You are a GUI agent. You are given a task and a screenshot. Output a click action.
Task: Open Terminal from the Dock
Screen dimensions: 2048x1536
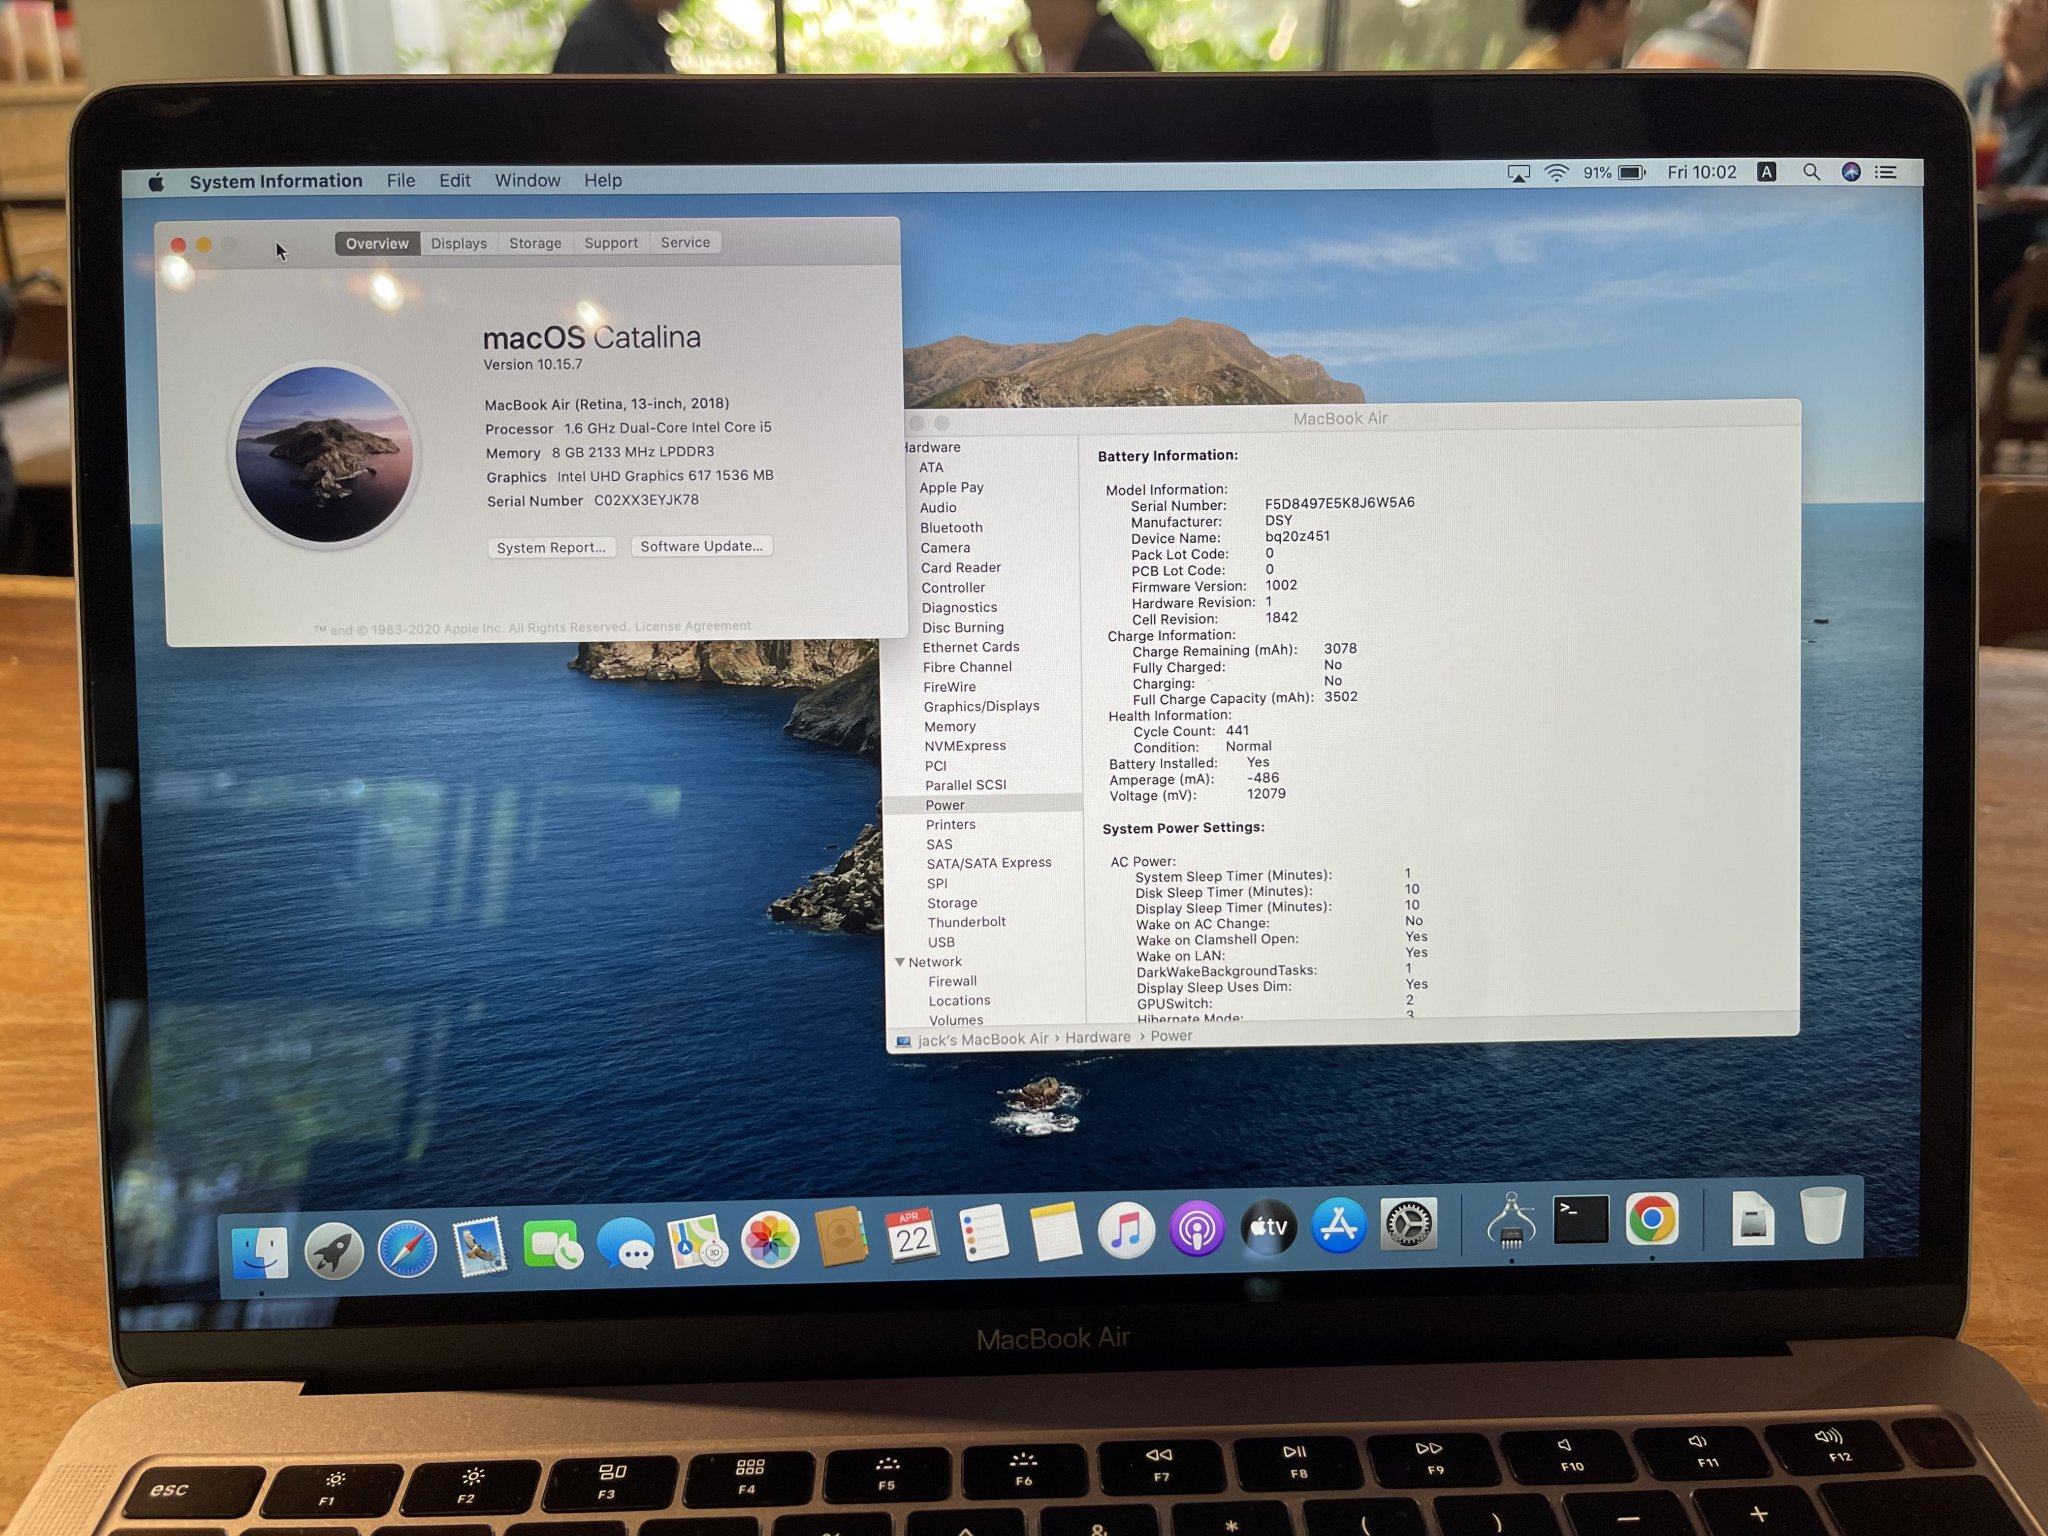[x=1580, y=1219]
